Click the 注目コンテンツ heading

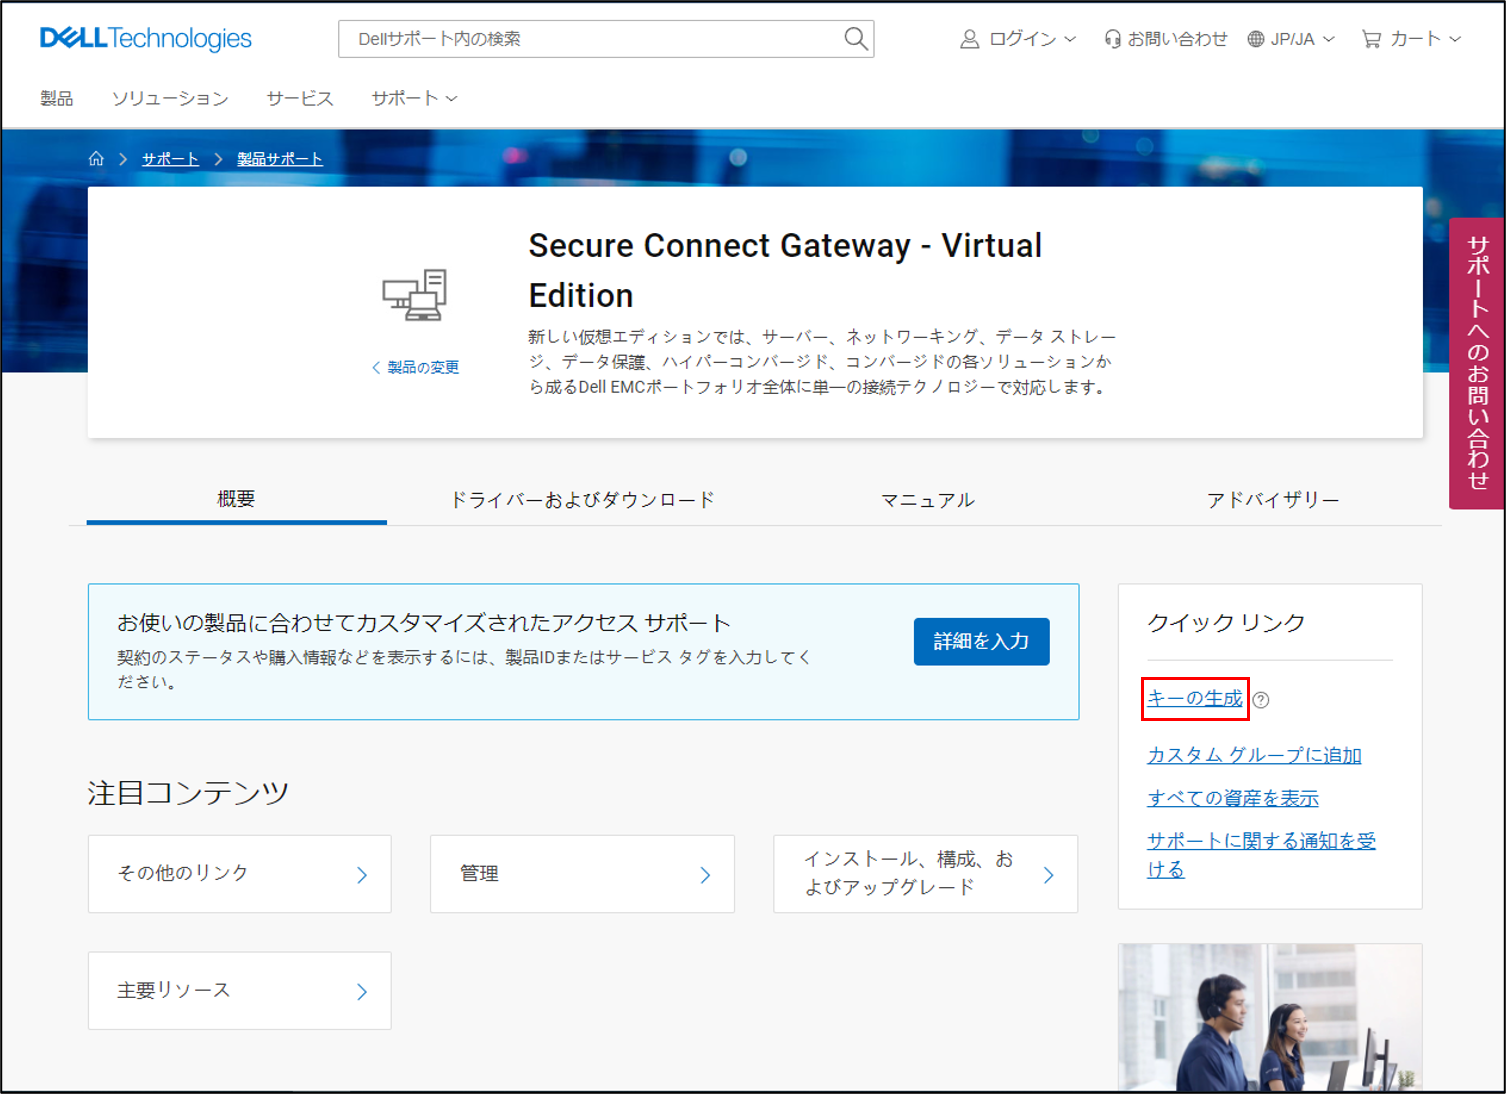(x=188, y=793)
